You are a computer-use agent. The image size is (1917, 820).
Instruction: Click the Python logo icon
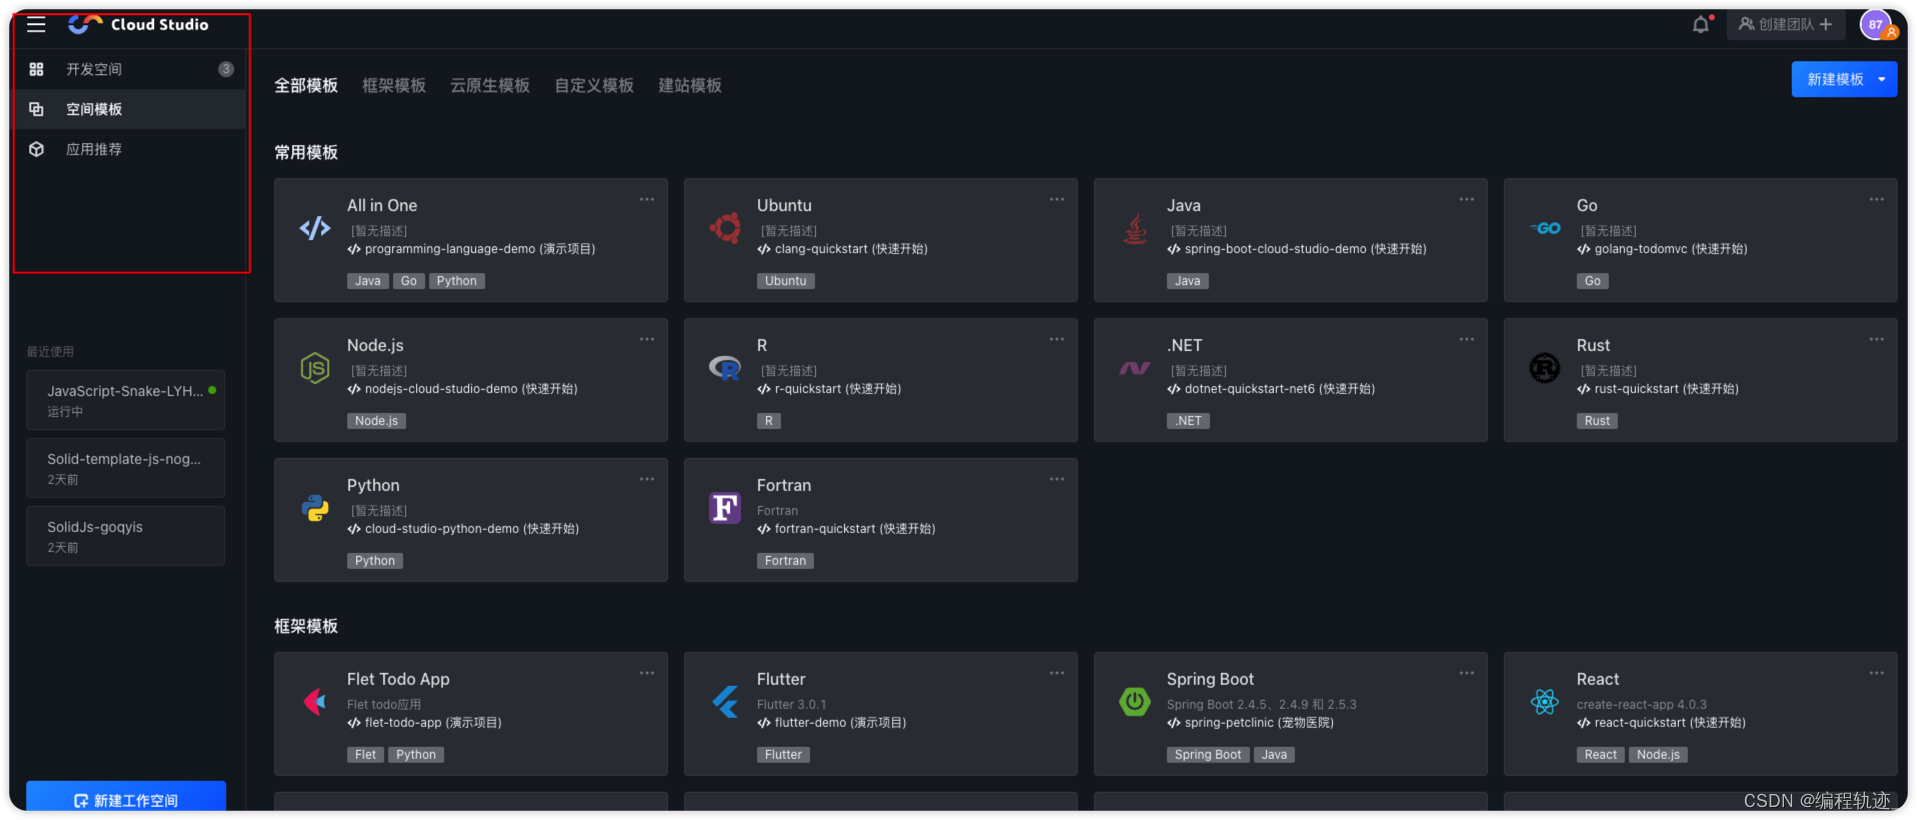point(315,508)
